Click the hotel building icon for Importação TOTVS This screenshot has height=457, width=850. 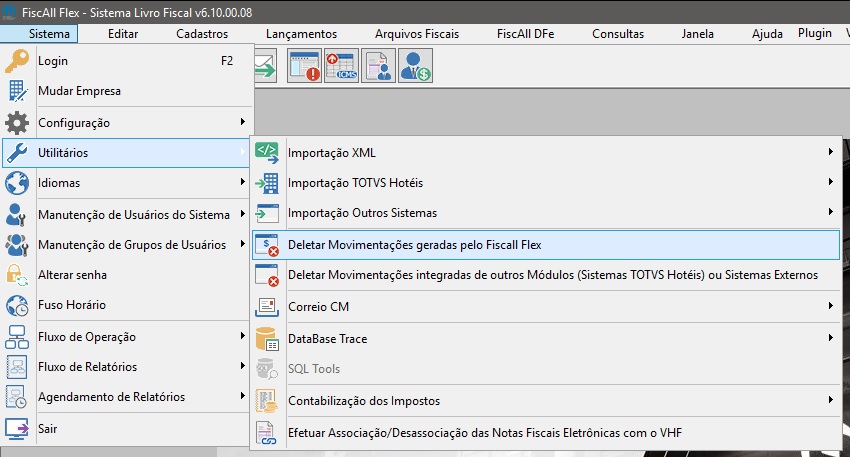(x=267, y=183)
